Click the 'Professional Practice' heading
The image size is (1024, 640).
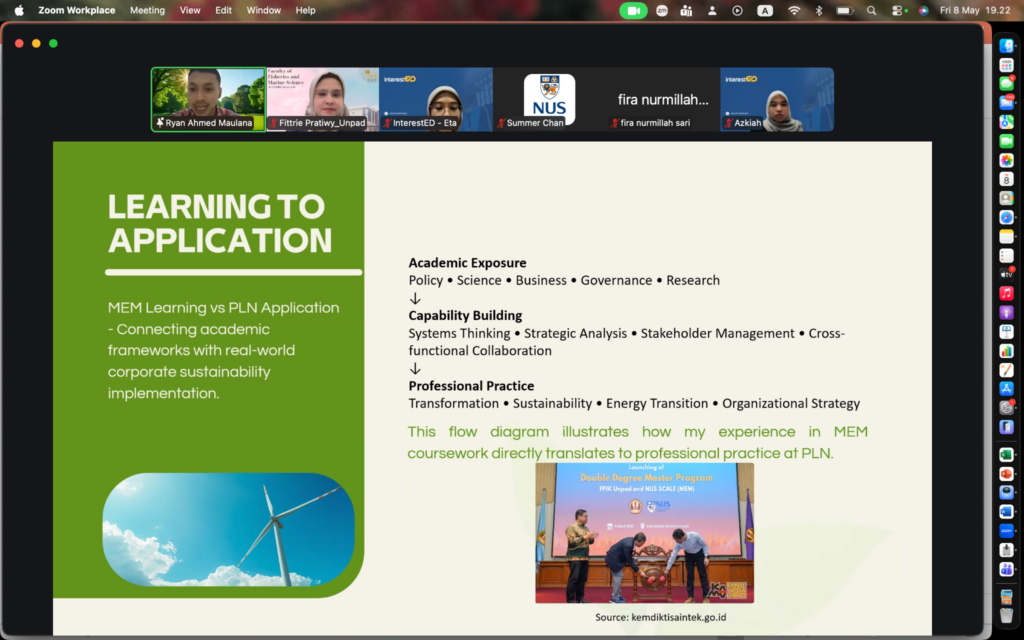click(x=472, y=386)
